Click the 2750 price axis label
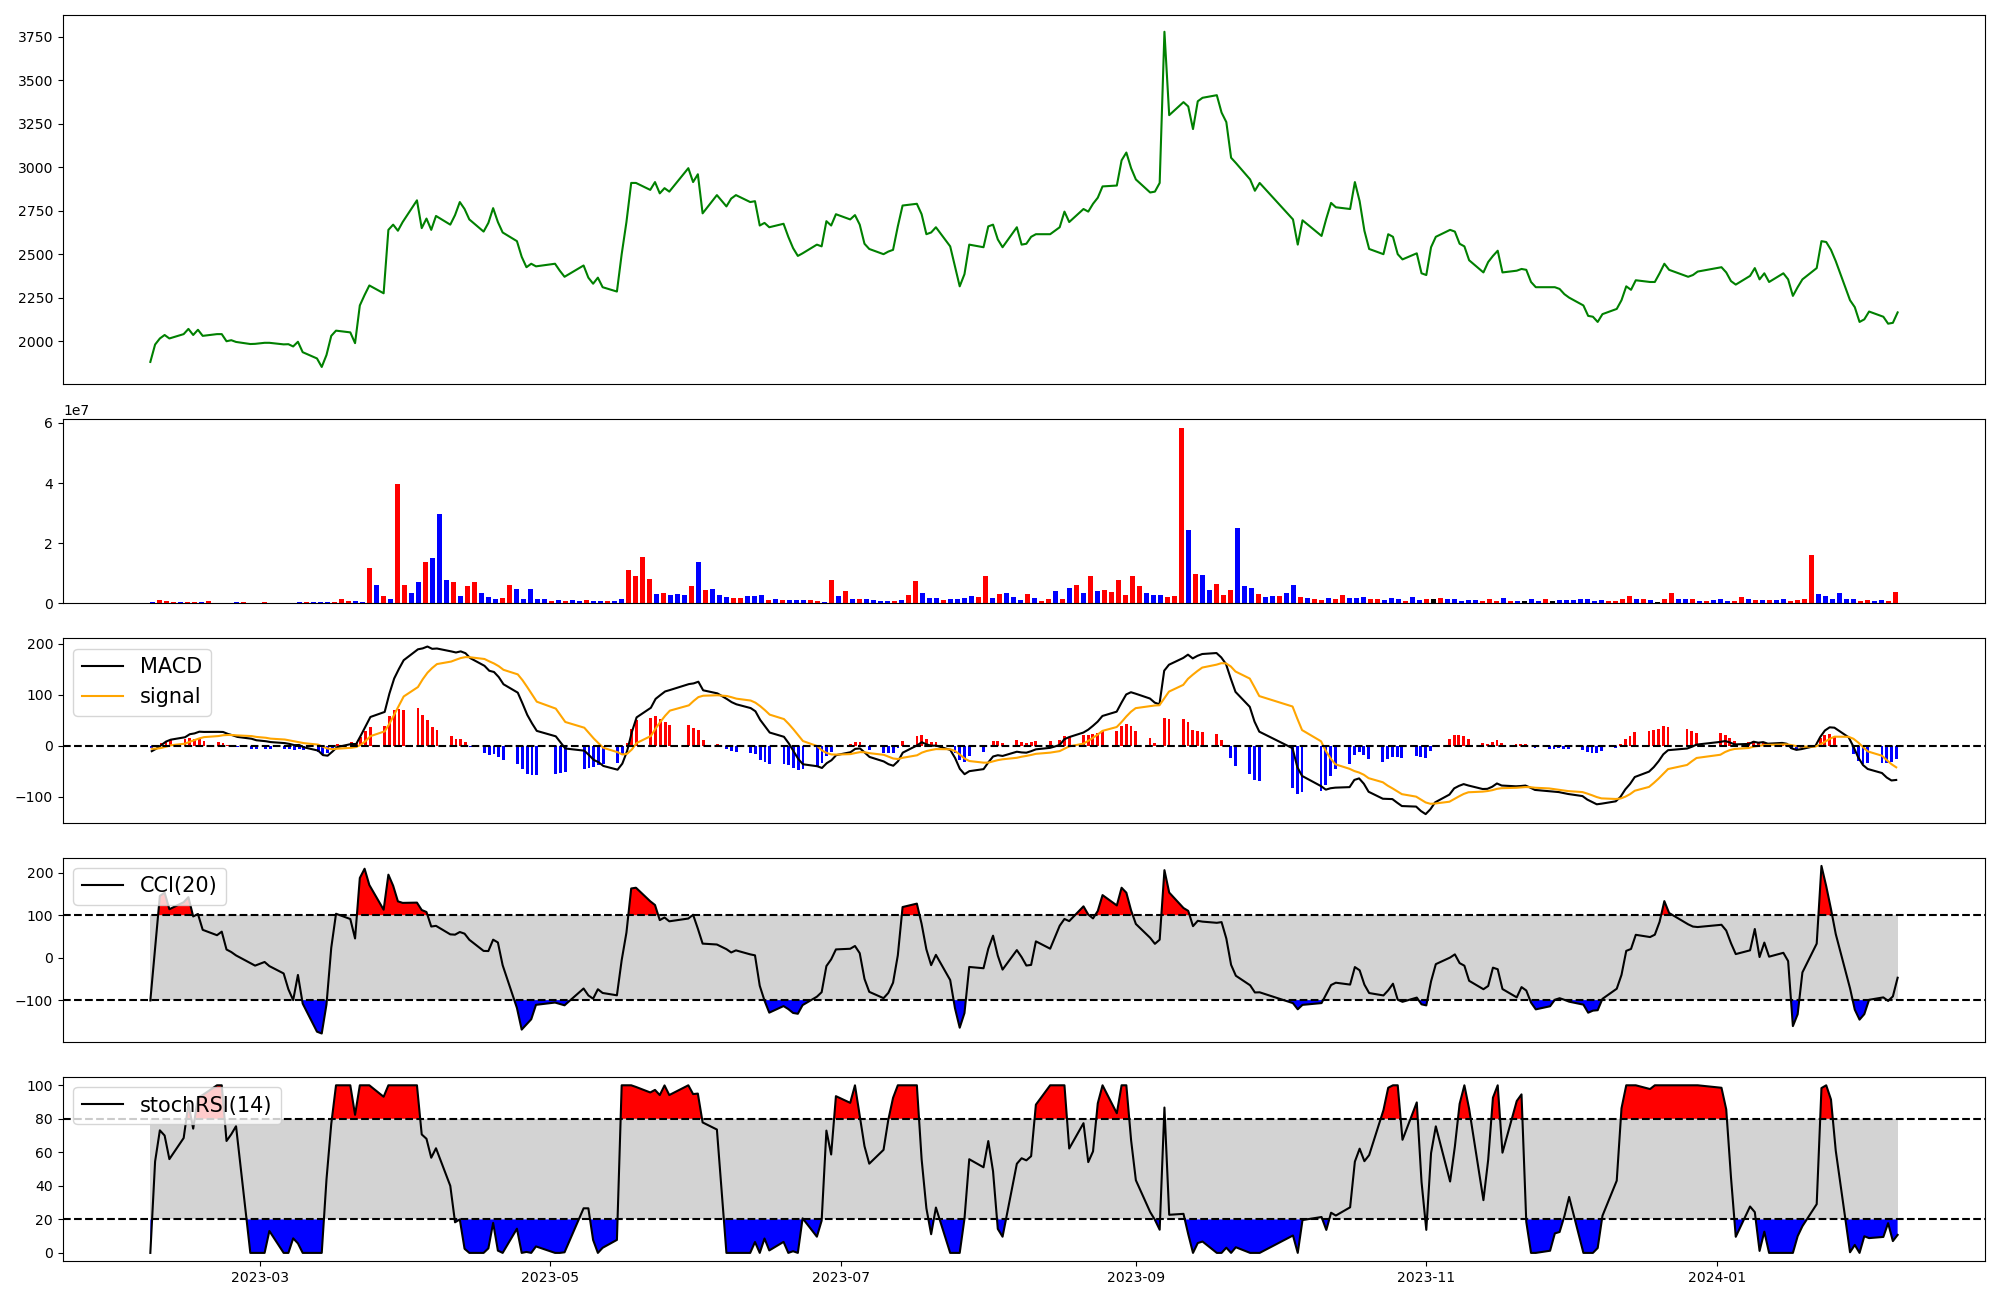2000x1300 pixels. pos(35,211)
